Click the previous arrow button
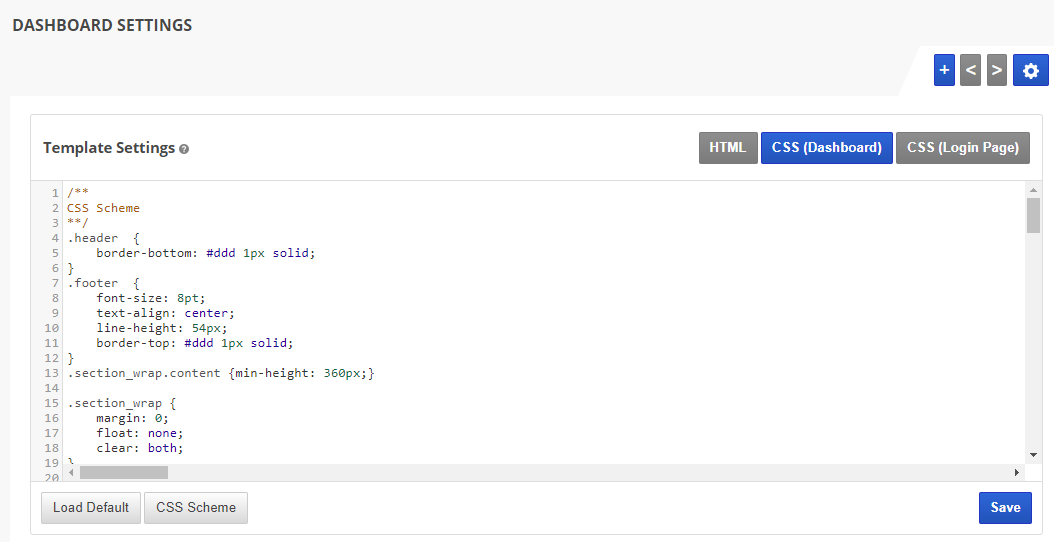Screen dimensions: 1054x542 click(970, 70)
